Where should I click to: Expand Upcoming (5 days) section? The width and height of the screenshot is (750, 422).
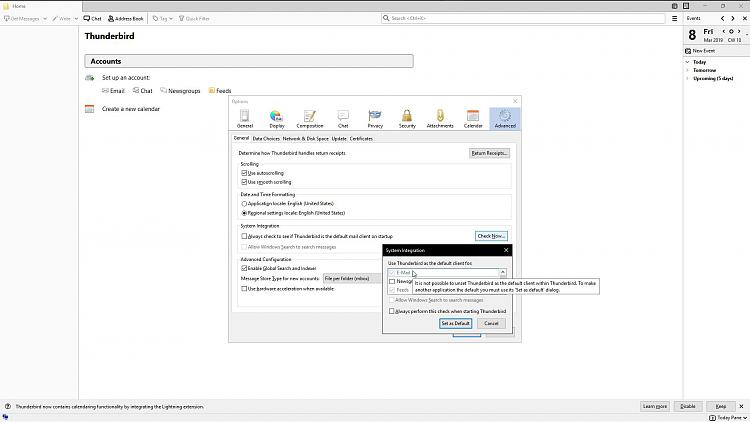(x=687, y=78)
